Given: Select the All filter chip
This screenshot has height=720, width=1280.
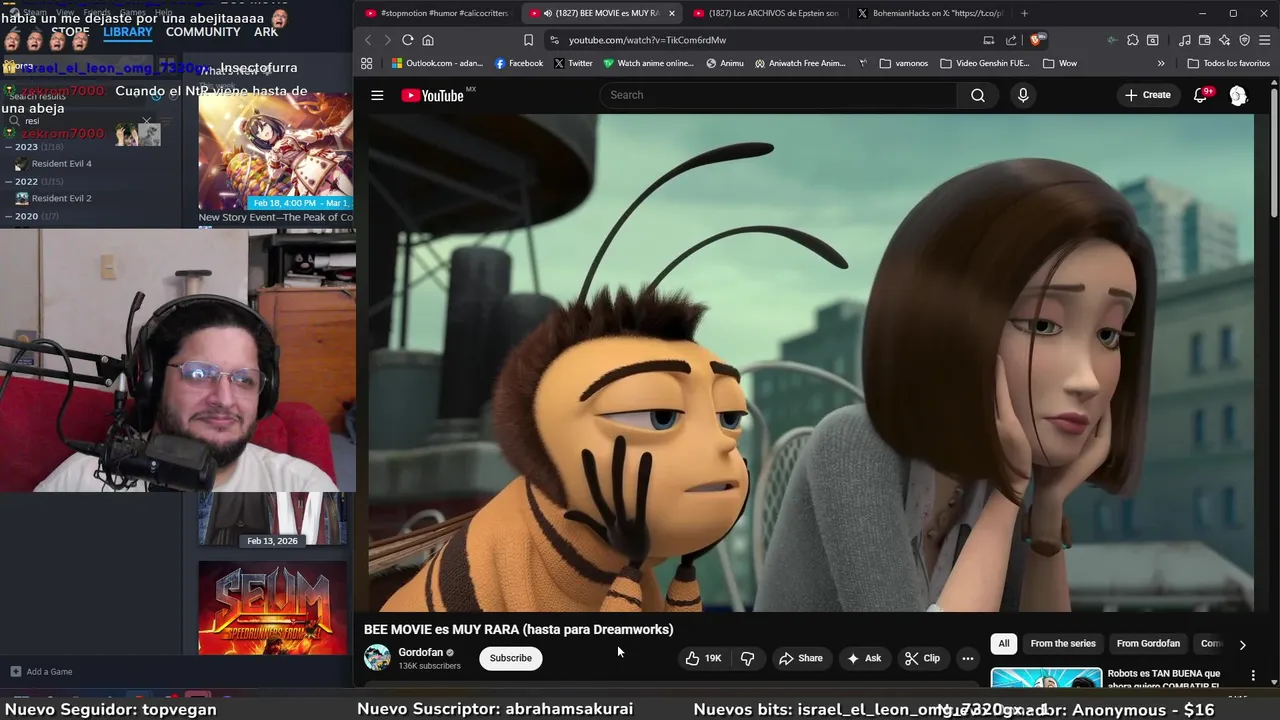Looking at the screenshot, I should [x=1004, y=644].
